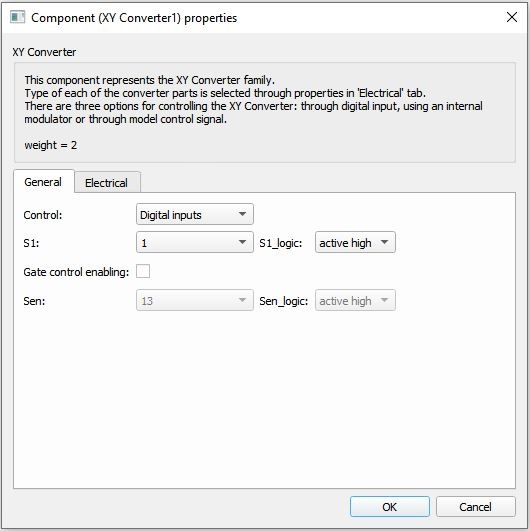Viewport: 530px width, 531px height.
Task: Click the XY Converter description text box
Action: [x=265, y=112]
